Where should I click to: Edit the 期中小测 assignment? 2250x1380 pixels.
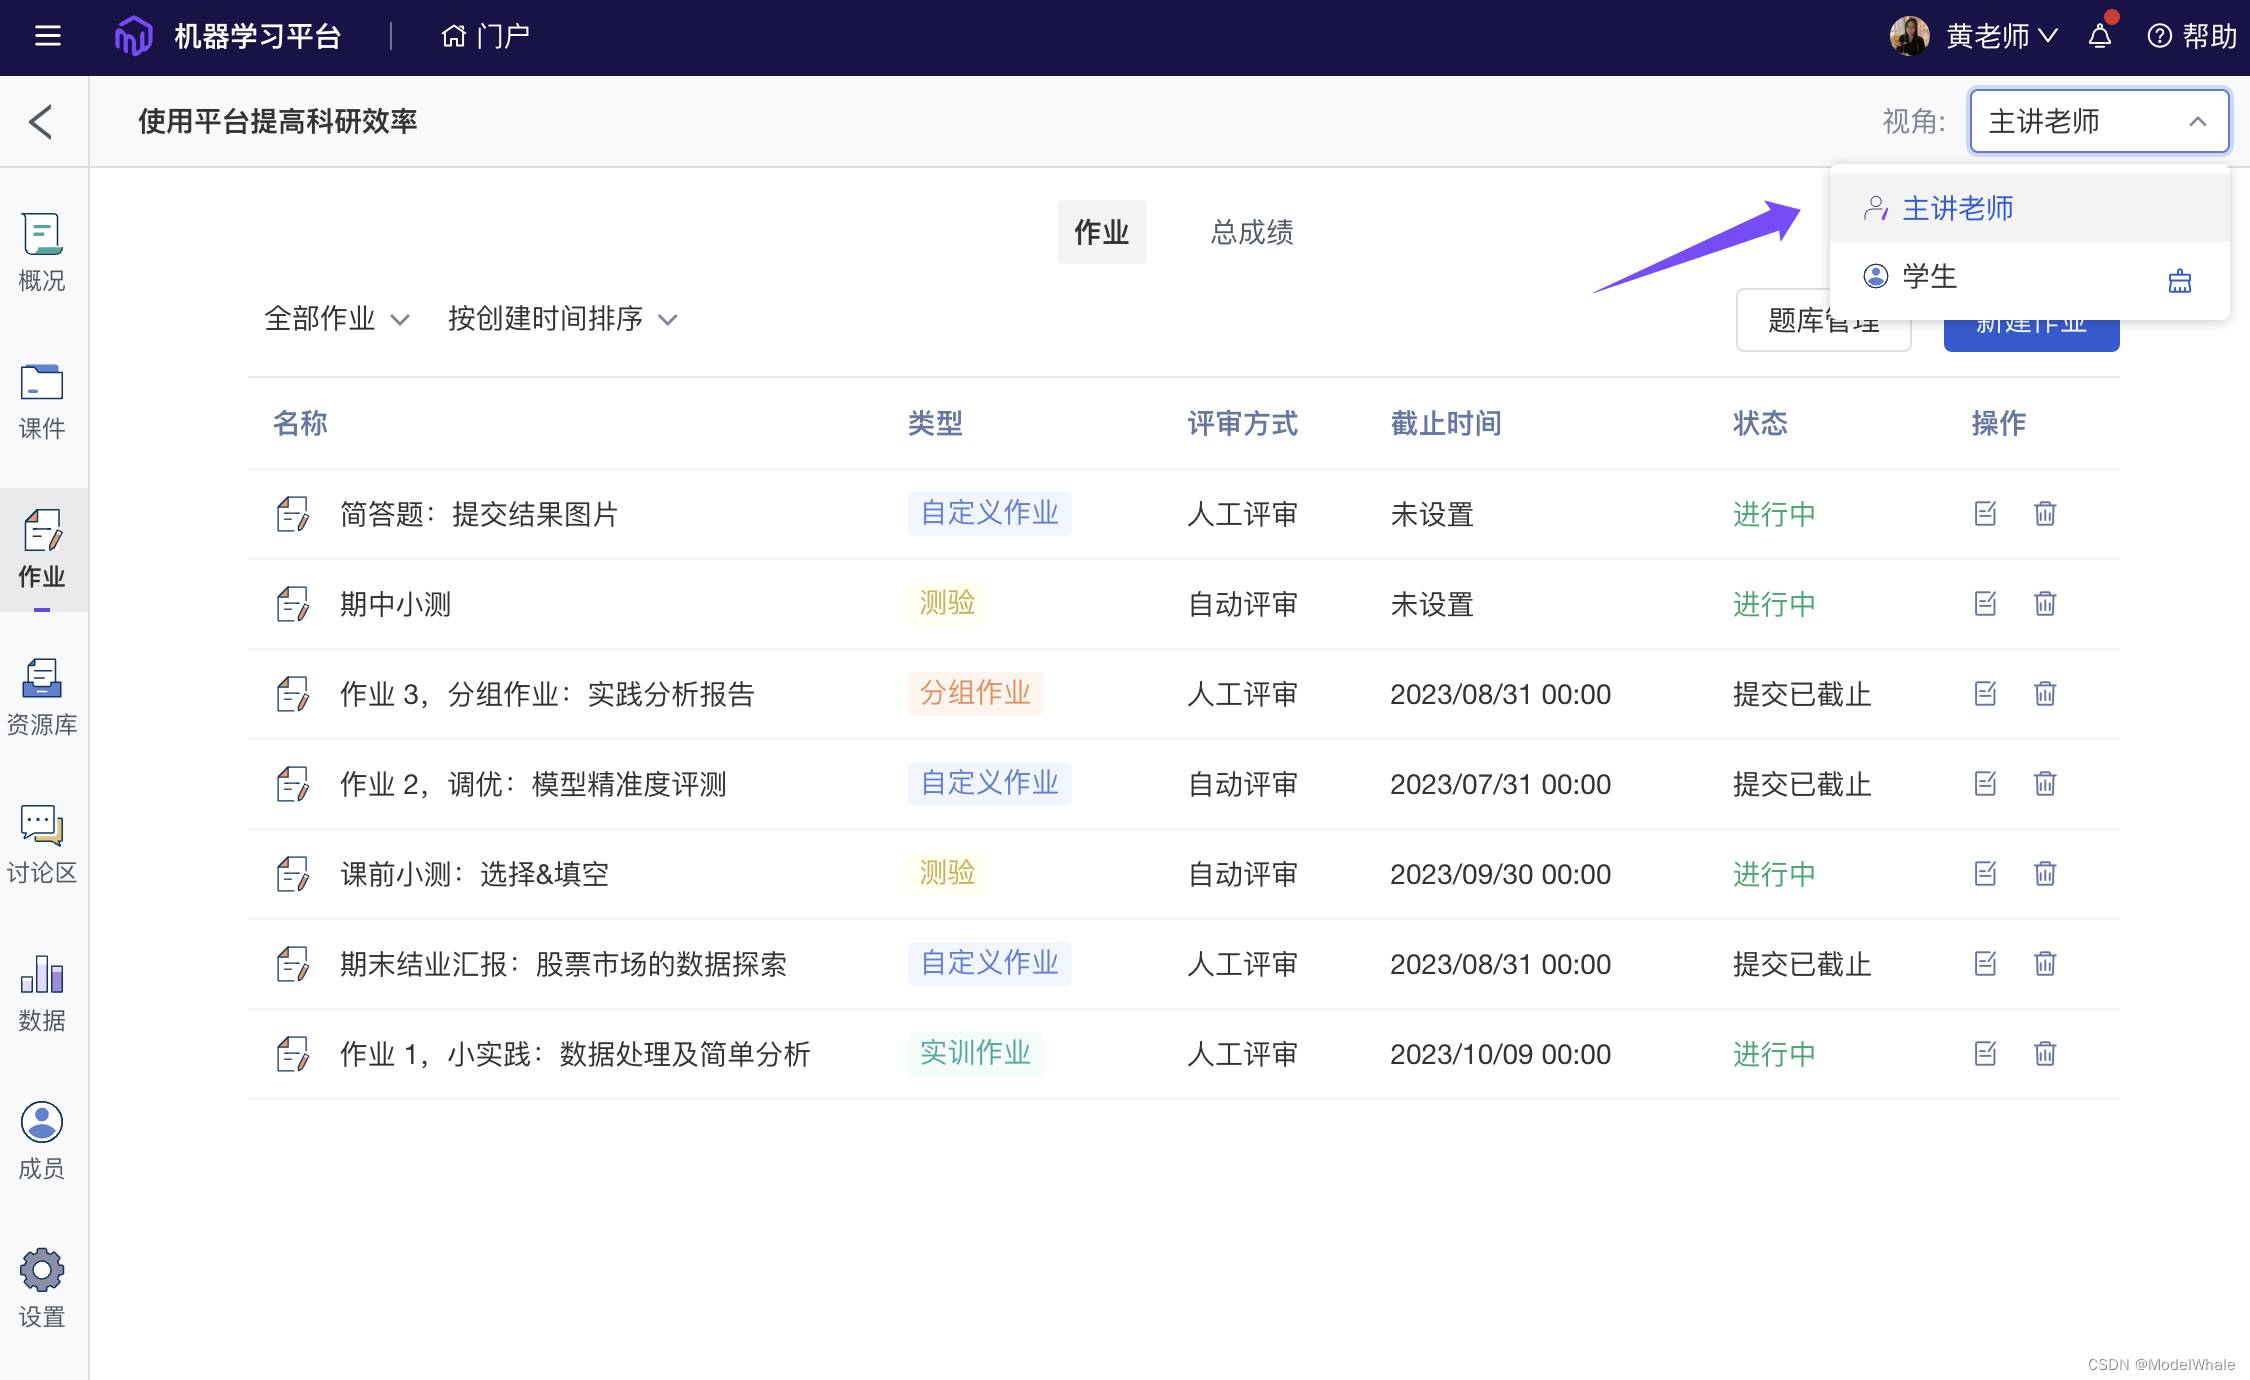click(x=1985, y=604)
